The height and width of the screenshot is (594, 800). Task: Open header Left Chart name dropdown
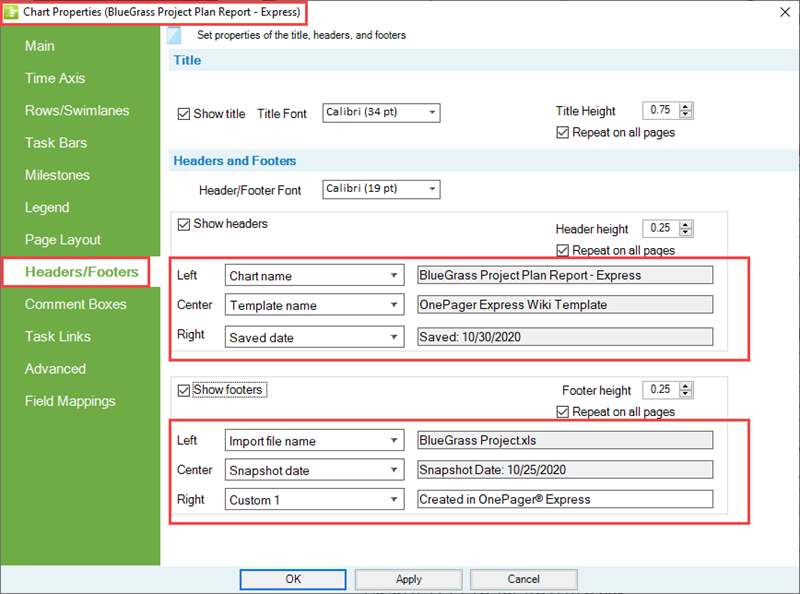pyautogui.click(x=314, y=275)
